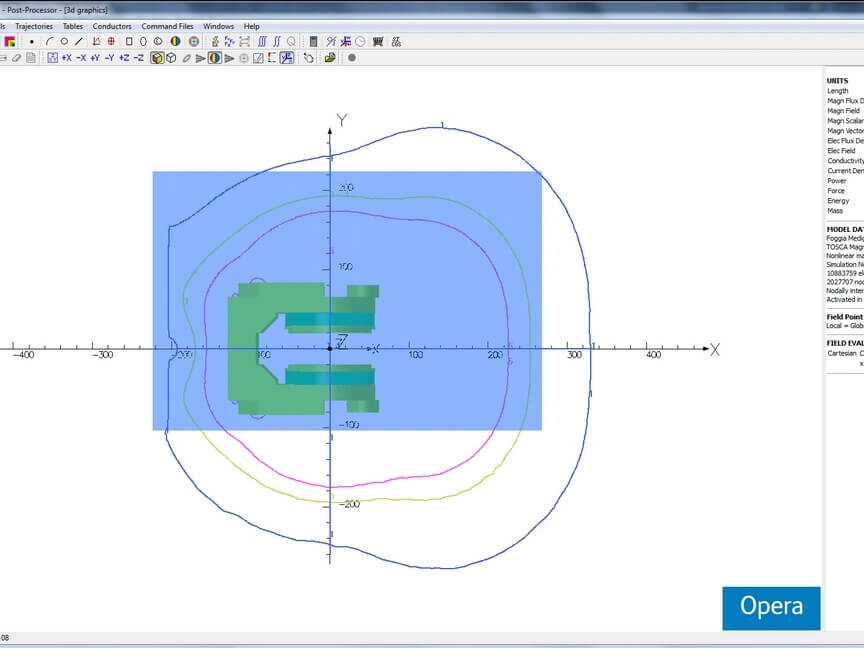The image size is (864, 648).
Task: Open the Windows menu item
Action: pyautogui.click(x=218, y=26)
